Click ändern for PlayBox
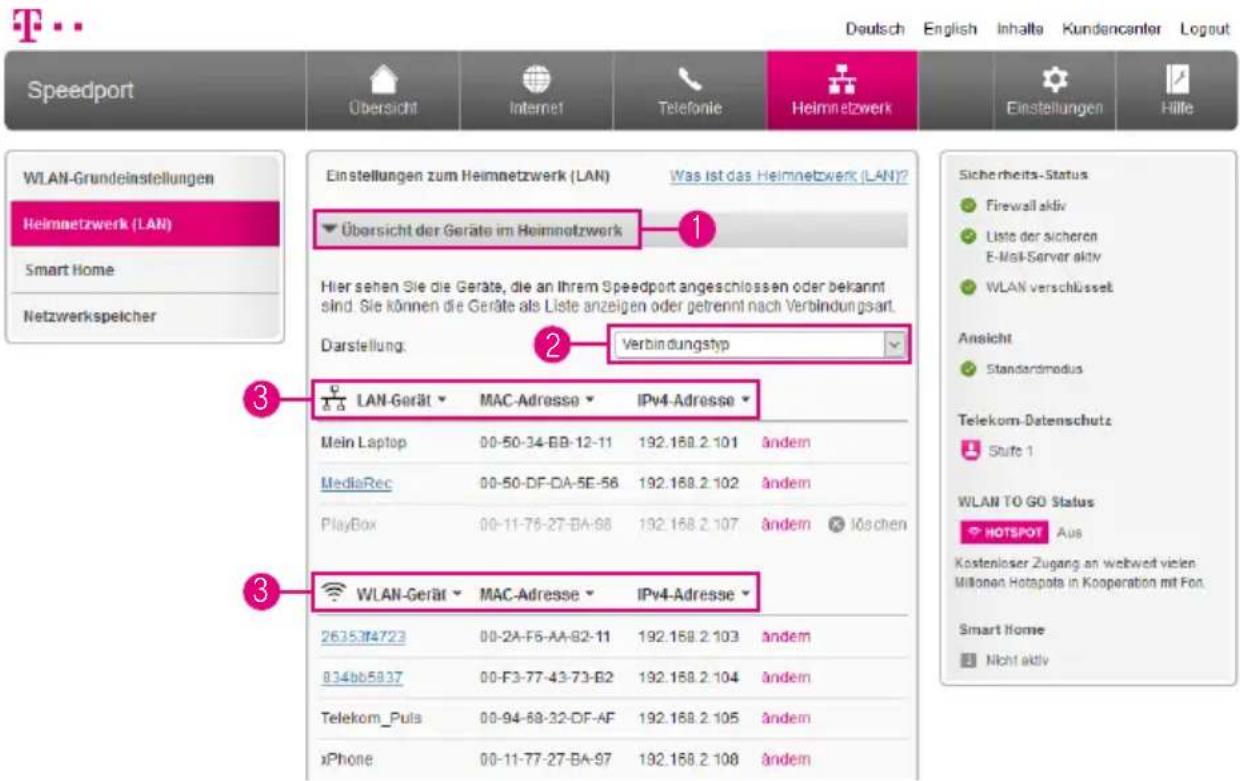 click(x=786, y=524)
